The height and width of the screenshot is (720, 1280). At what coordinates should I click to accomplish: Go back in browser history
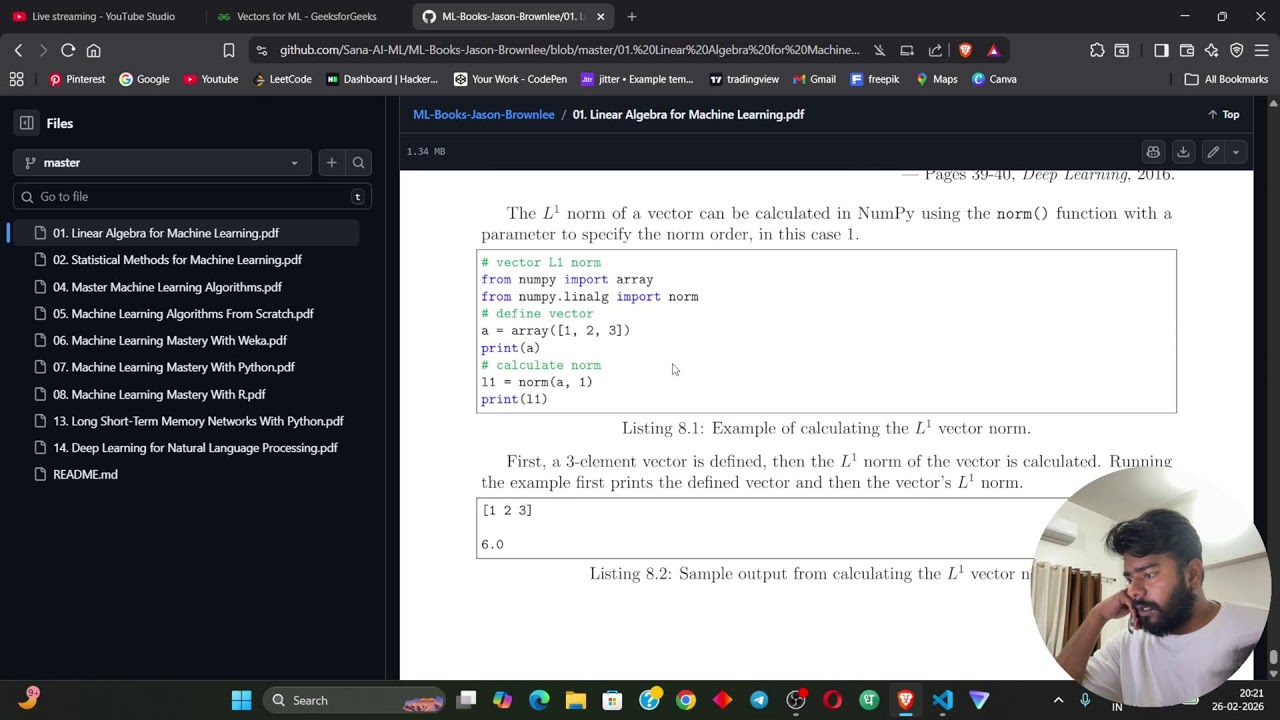coord(18,50)
